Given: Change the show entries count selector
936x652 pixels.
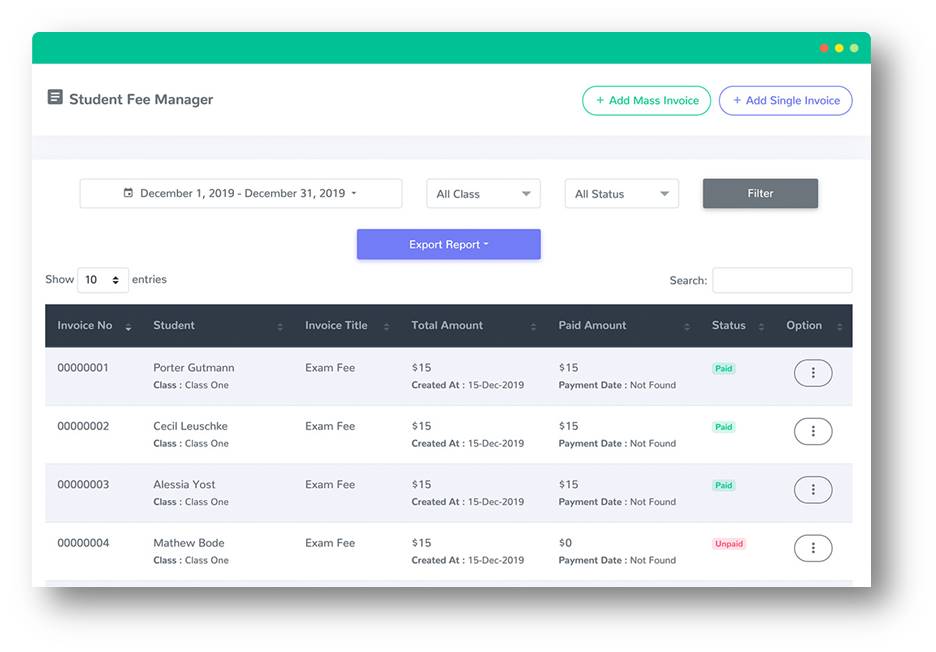Looking at the screenshot, I should 103,280.
